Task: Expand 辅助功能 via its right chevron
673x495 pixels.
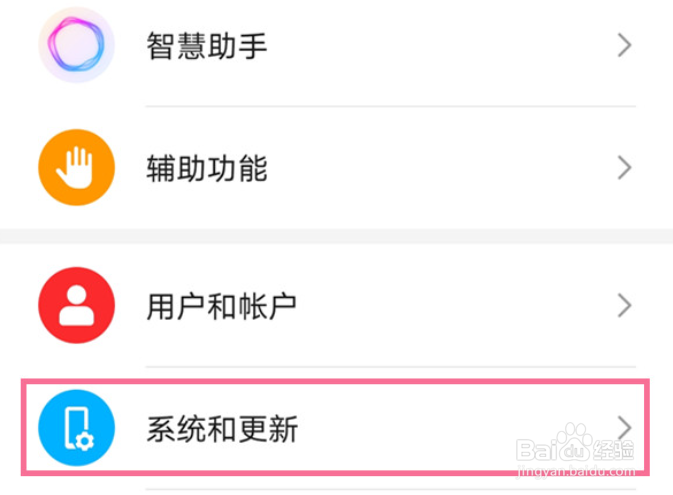Action: (624, 167)
